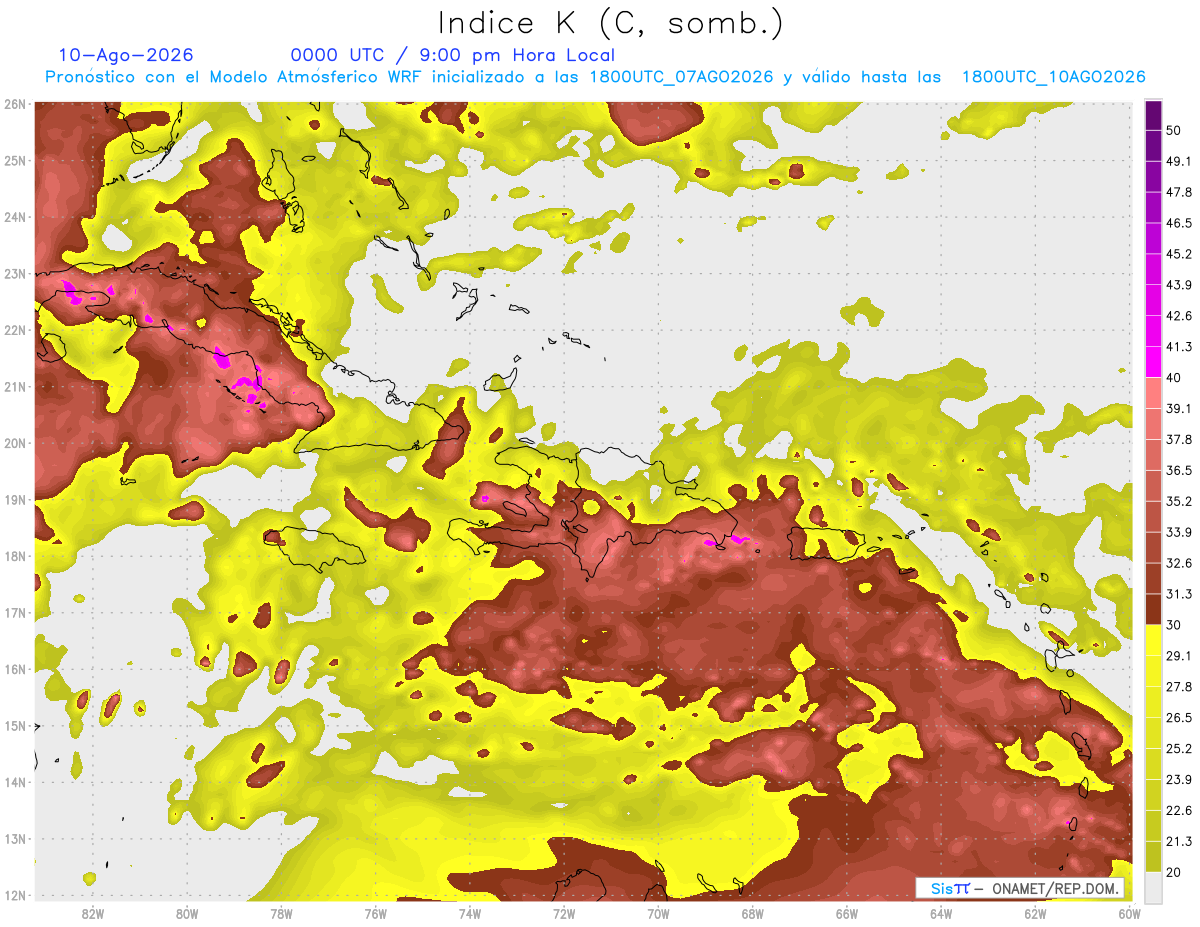1200x927 pixels.
Task: Click colorbar value '35.2'
Action: [1178, 501]
